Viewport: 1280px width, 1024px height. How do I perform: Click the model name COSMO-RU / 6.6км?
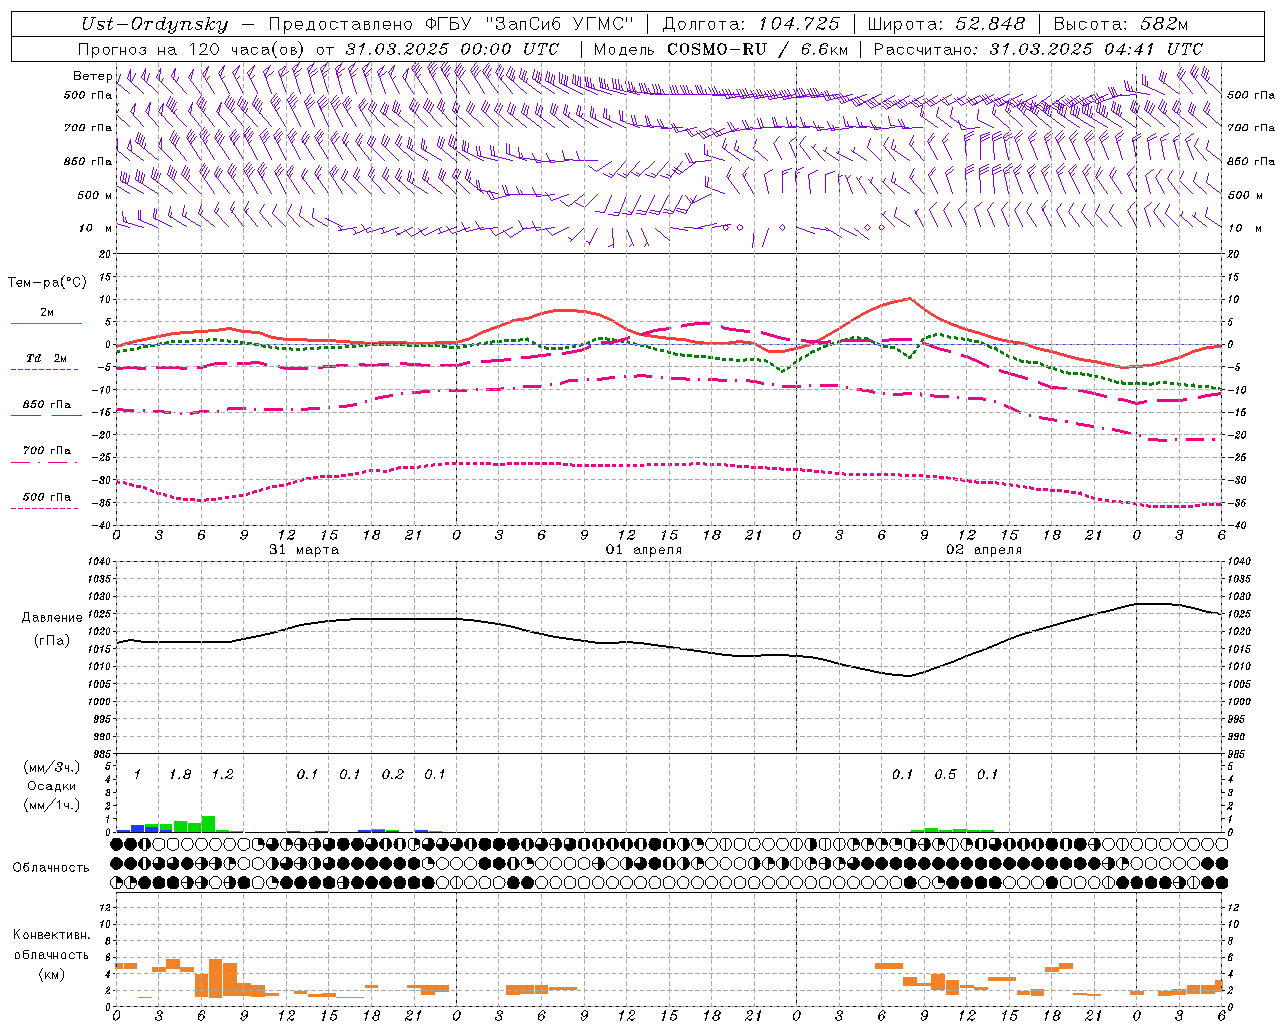[758, 49]
